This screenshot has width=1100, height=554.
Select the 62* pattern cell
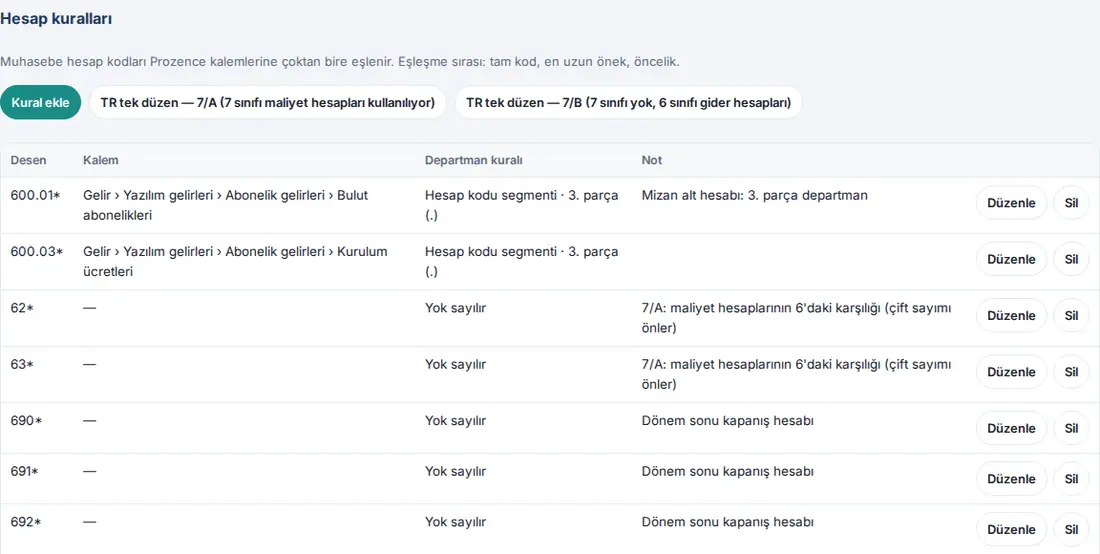[x=22, y=308]
